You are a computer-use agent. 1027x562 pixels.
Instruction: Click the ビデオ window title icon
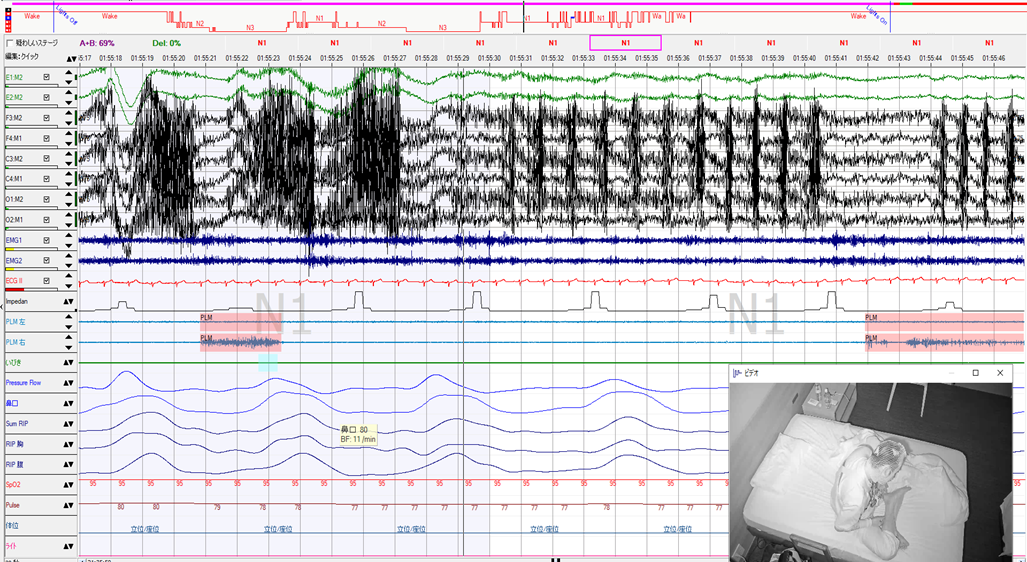pos(739,373)
